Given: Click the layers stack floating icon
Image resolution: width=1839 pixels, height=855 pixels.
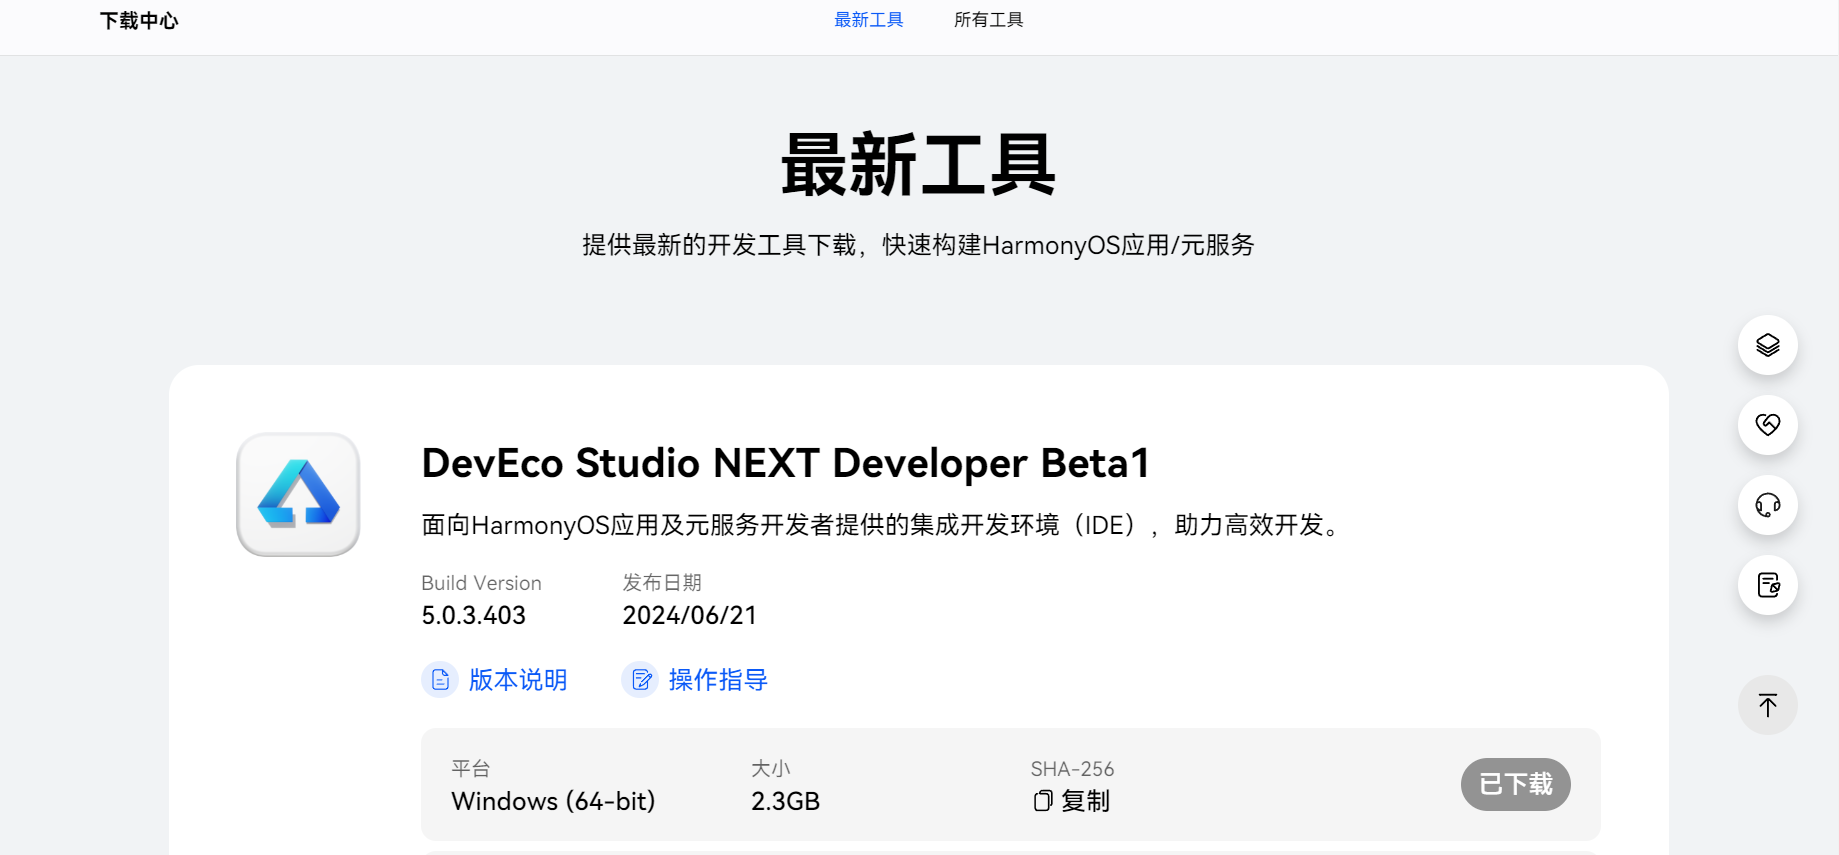Looking at the screenshot, I should (1767, 345).
